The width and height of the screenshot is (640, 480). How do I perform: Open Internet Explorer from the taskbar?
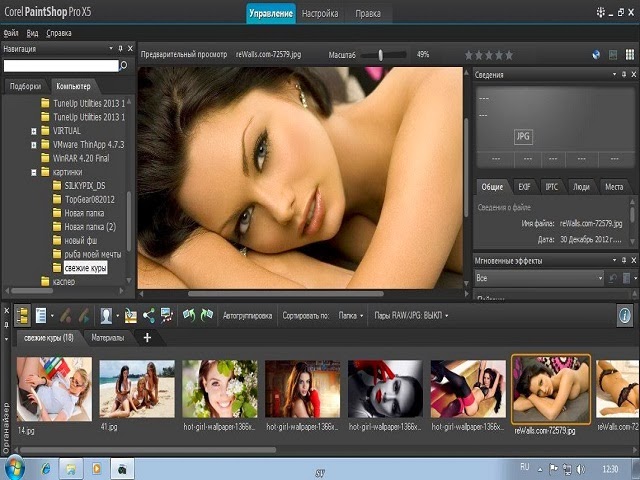(46, 469)
